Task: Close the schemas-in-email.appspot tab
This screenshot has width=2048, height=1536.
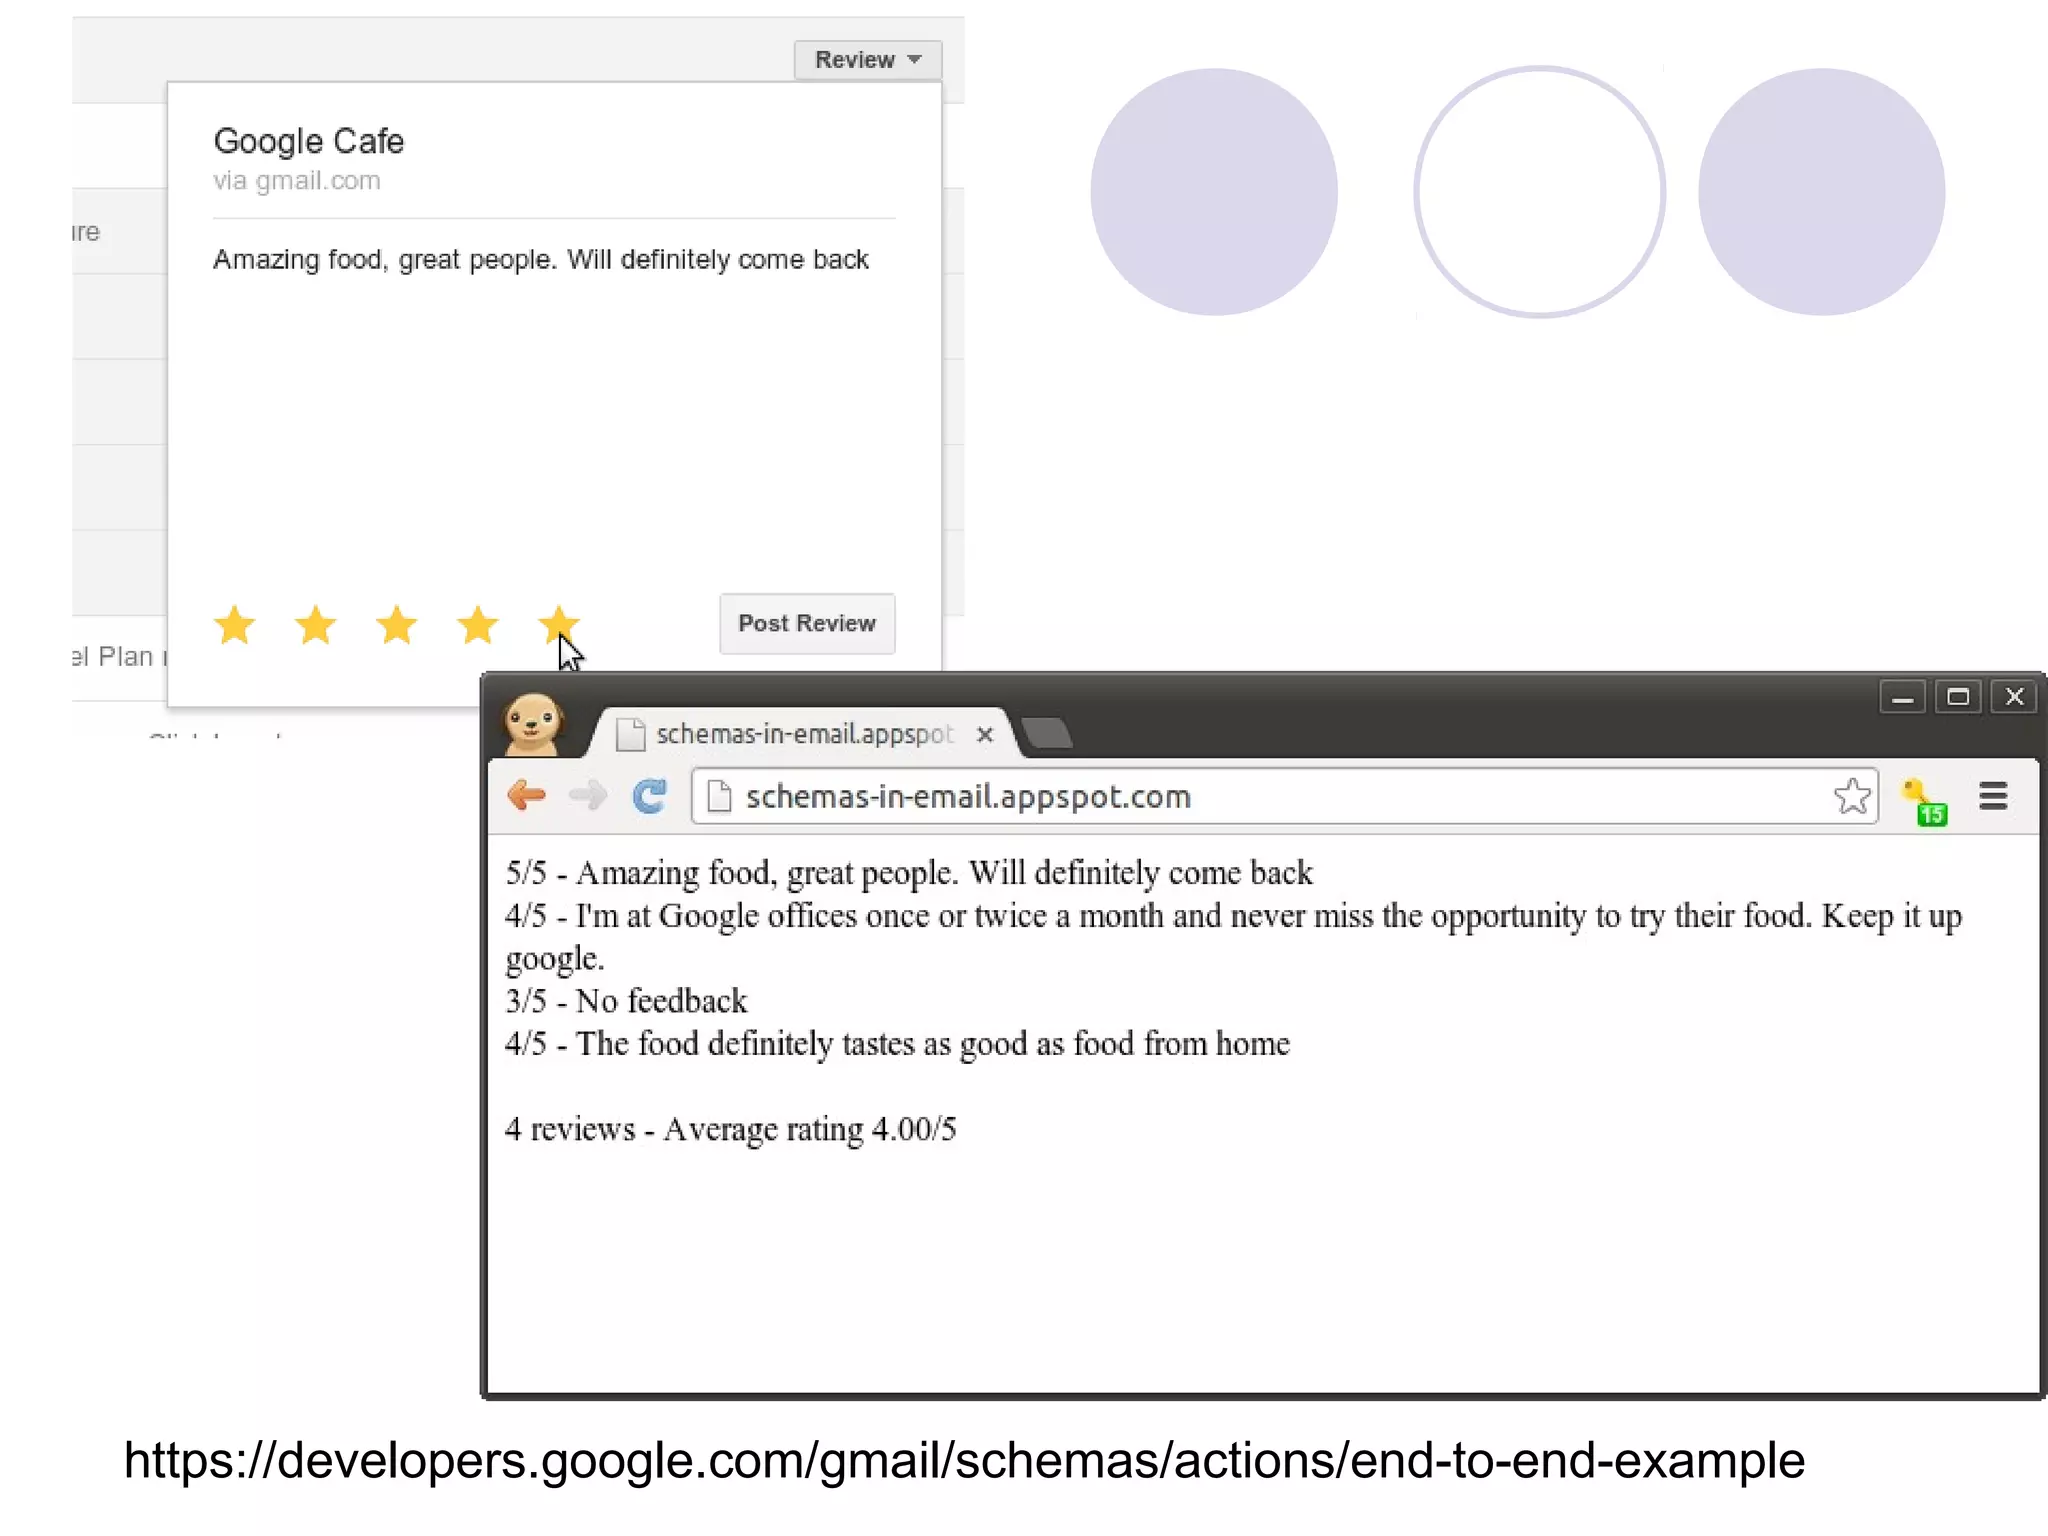Action: (985, 735)
